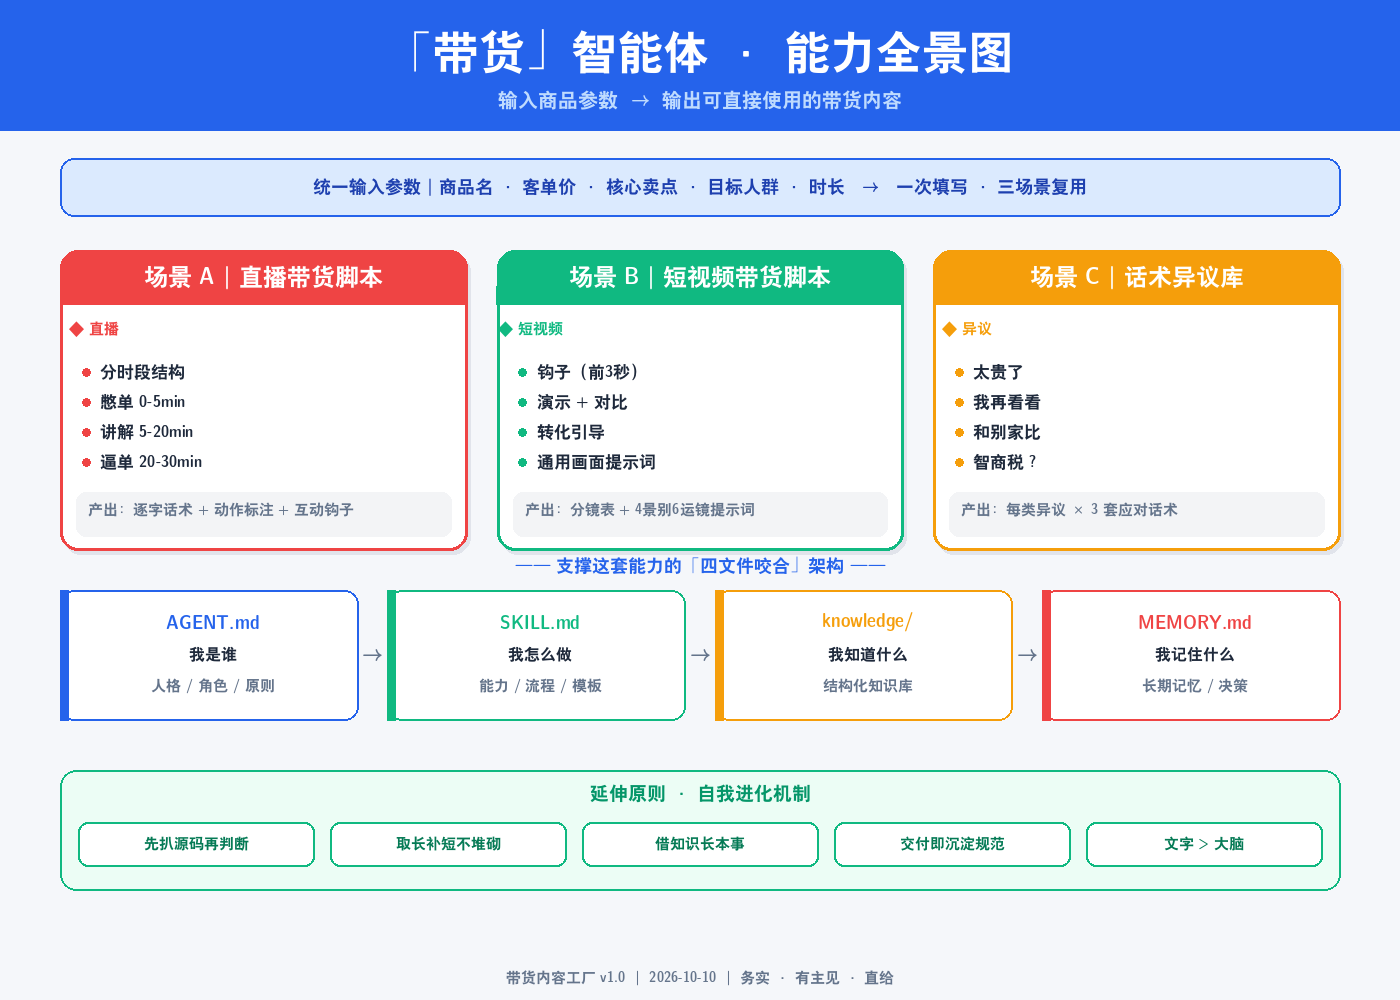Select the 场景 C 话术异议库 header
The width and height of the screenshot is (1400, 1000).
1137,277
